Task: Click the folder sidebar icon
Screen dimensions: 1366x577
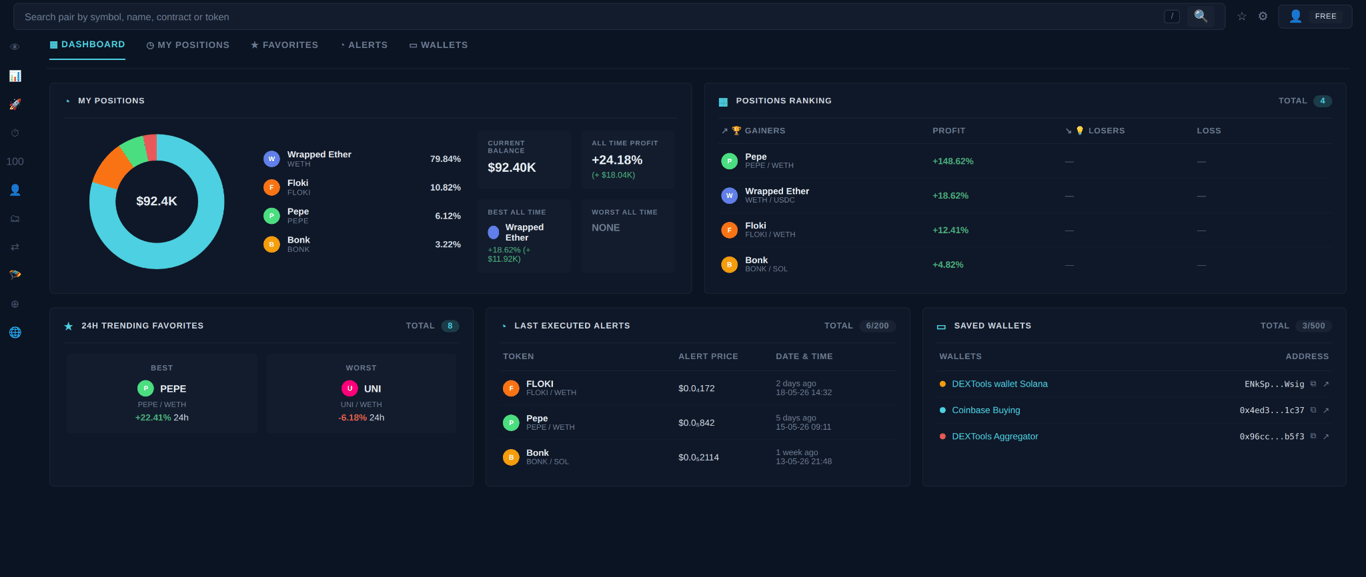Action: coord(15,219)
